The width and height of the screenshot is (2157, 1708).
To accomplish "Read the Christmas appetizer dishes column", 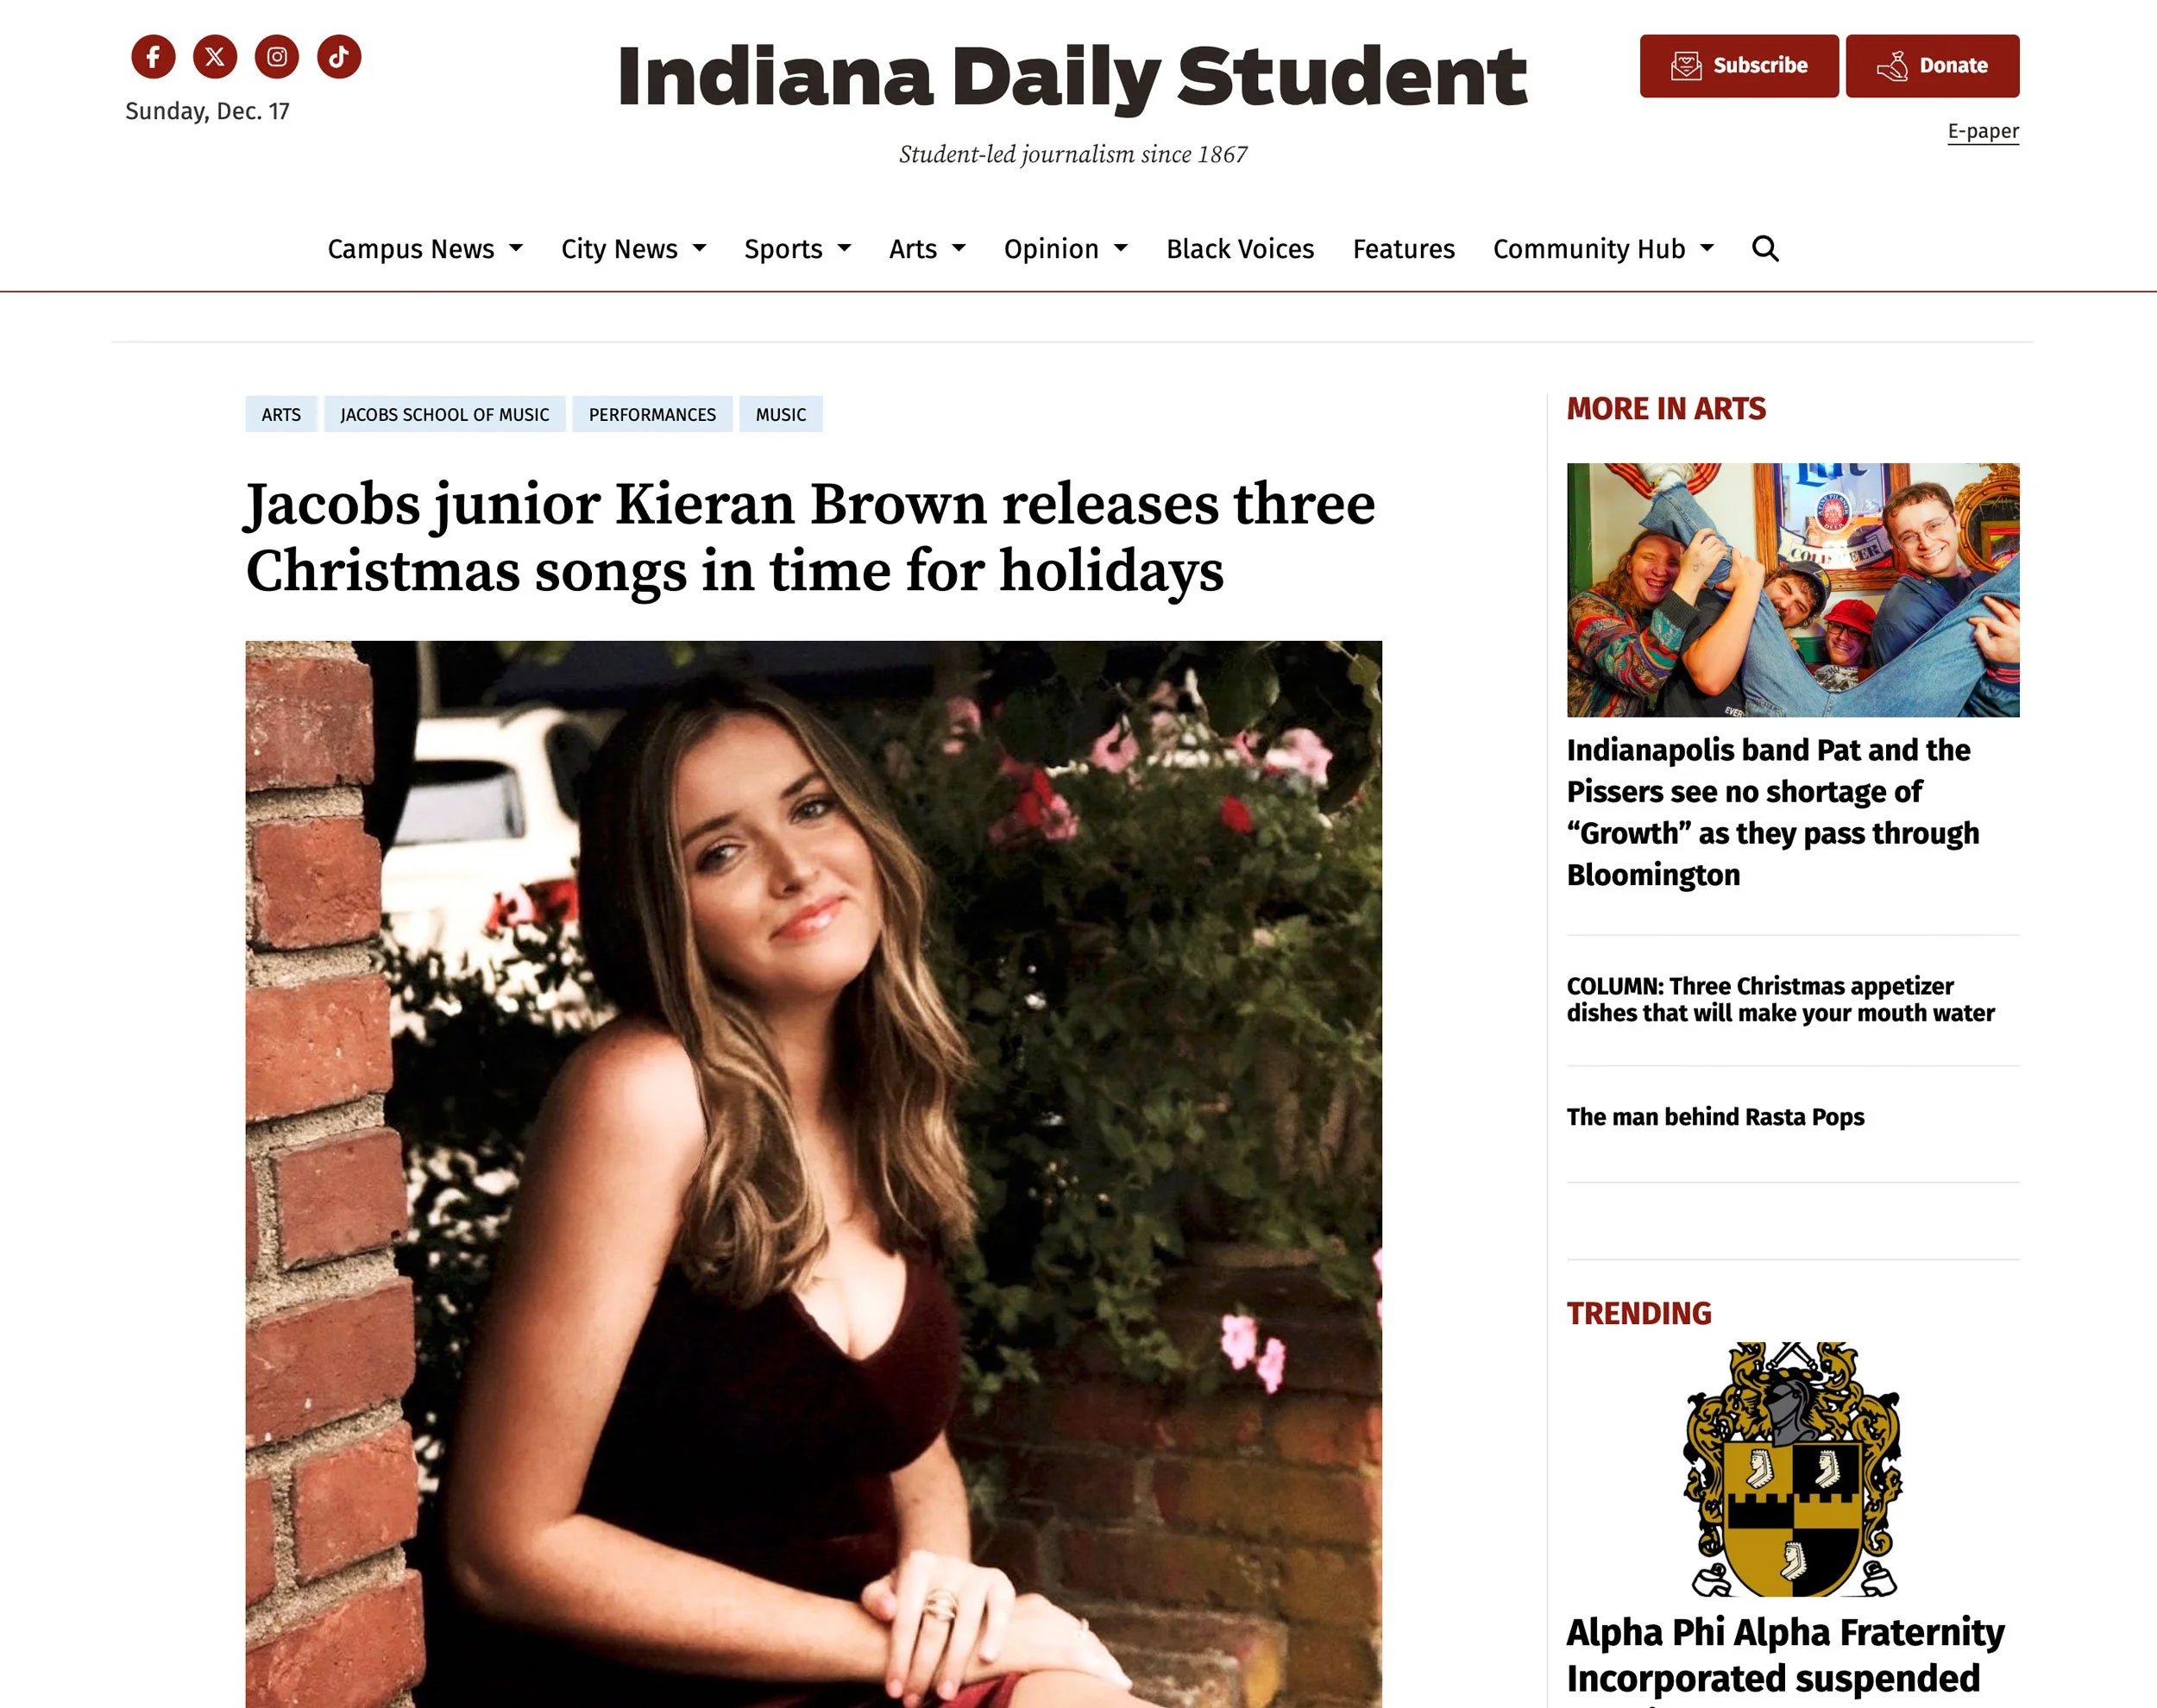I will (1780, 999).
